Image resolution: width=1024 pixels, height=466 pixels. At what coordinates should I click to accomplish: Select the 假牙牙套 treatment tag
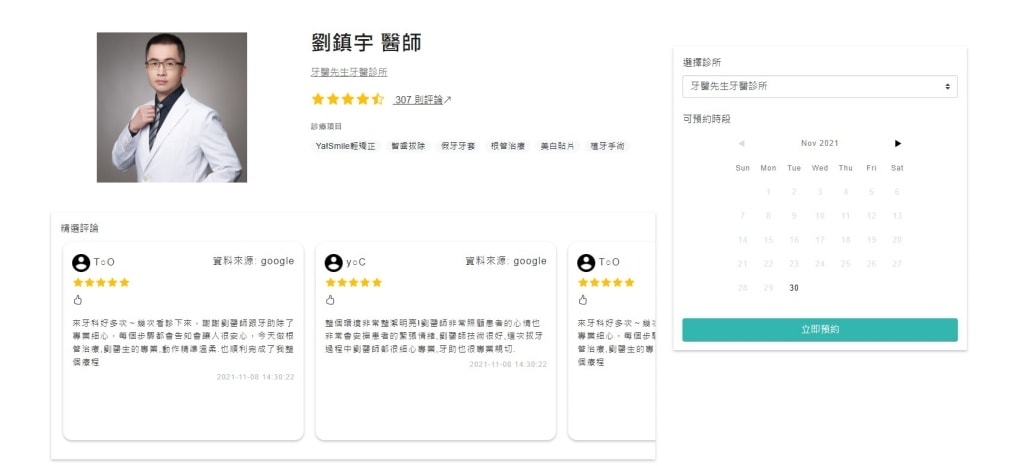(x=458, y=146)
